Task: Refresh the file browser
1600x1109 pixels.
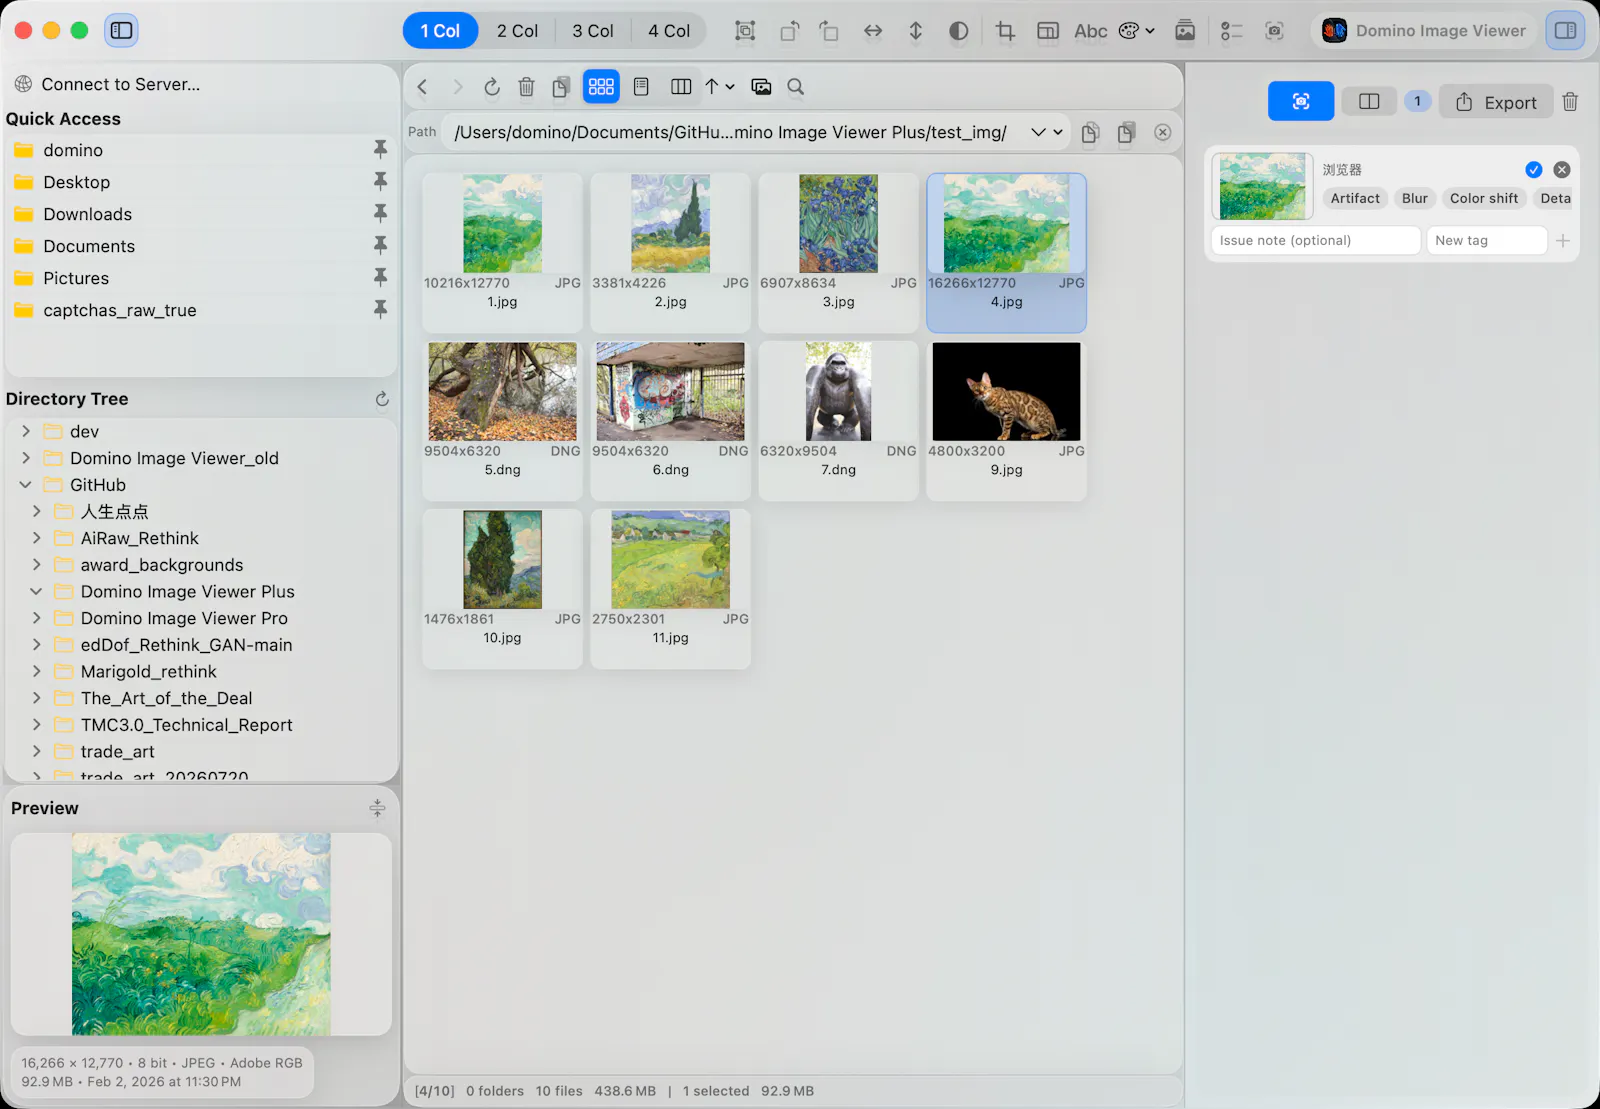Action: point(492,87)
